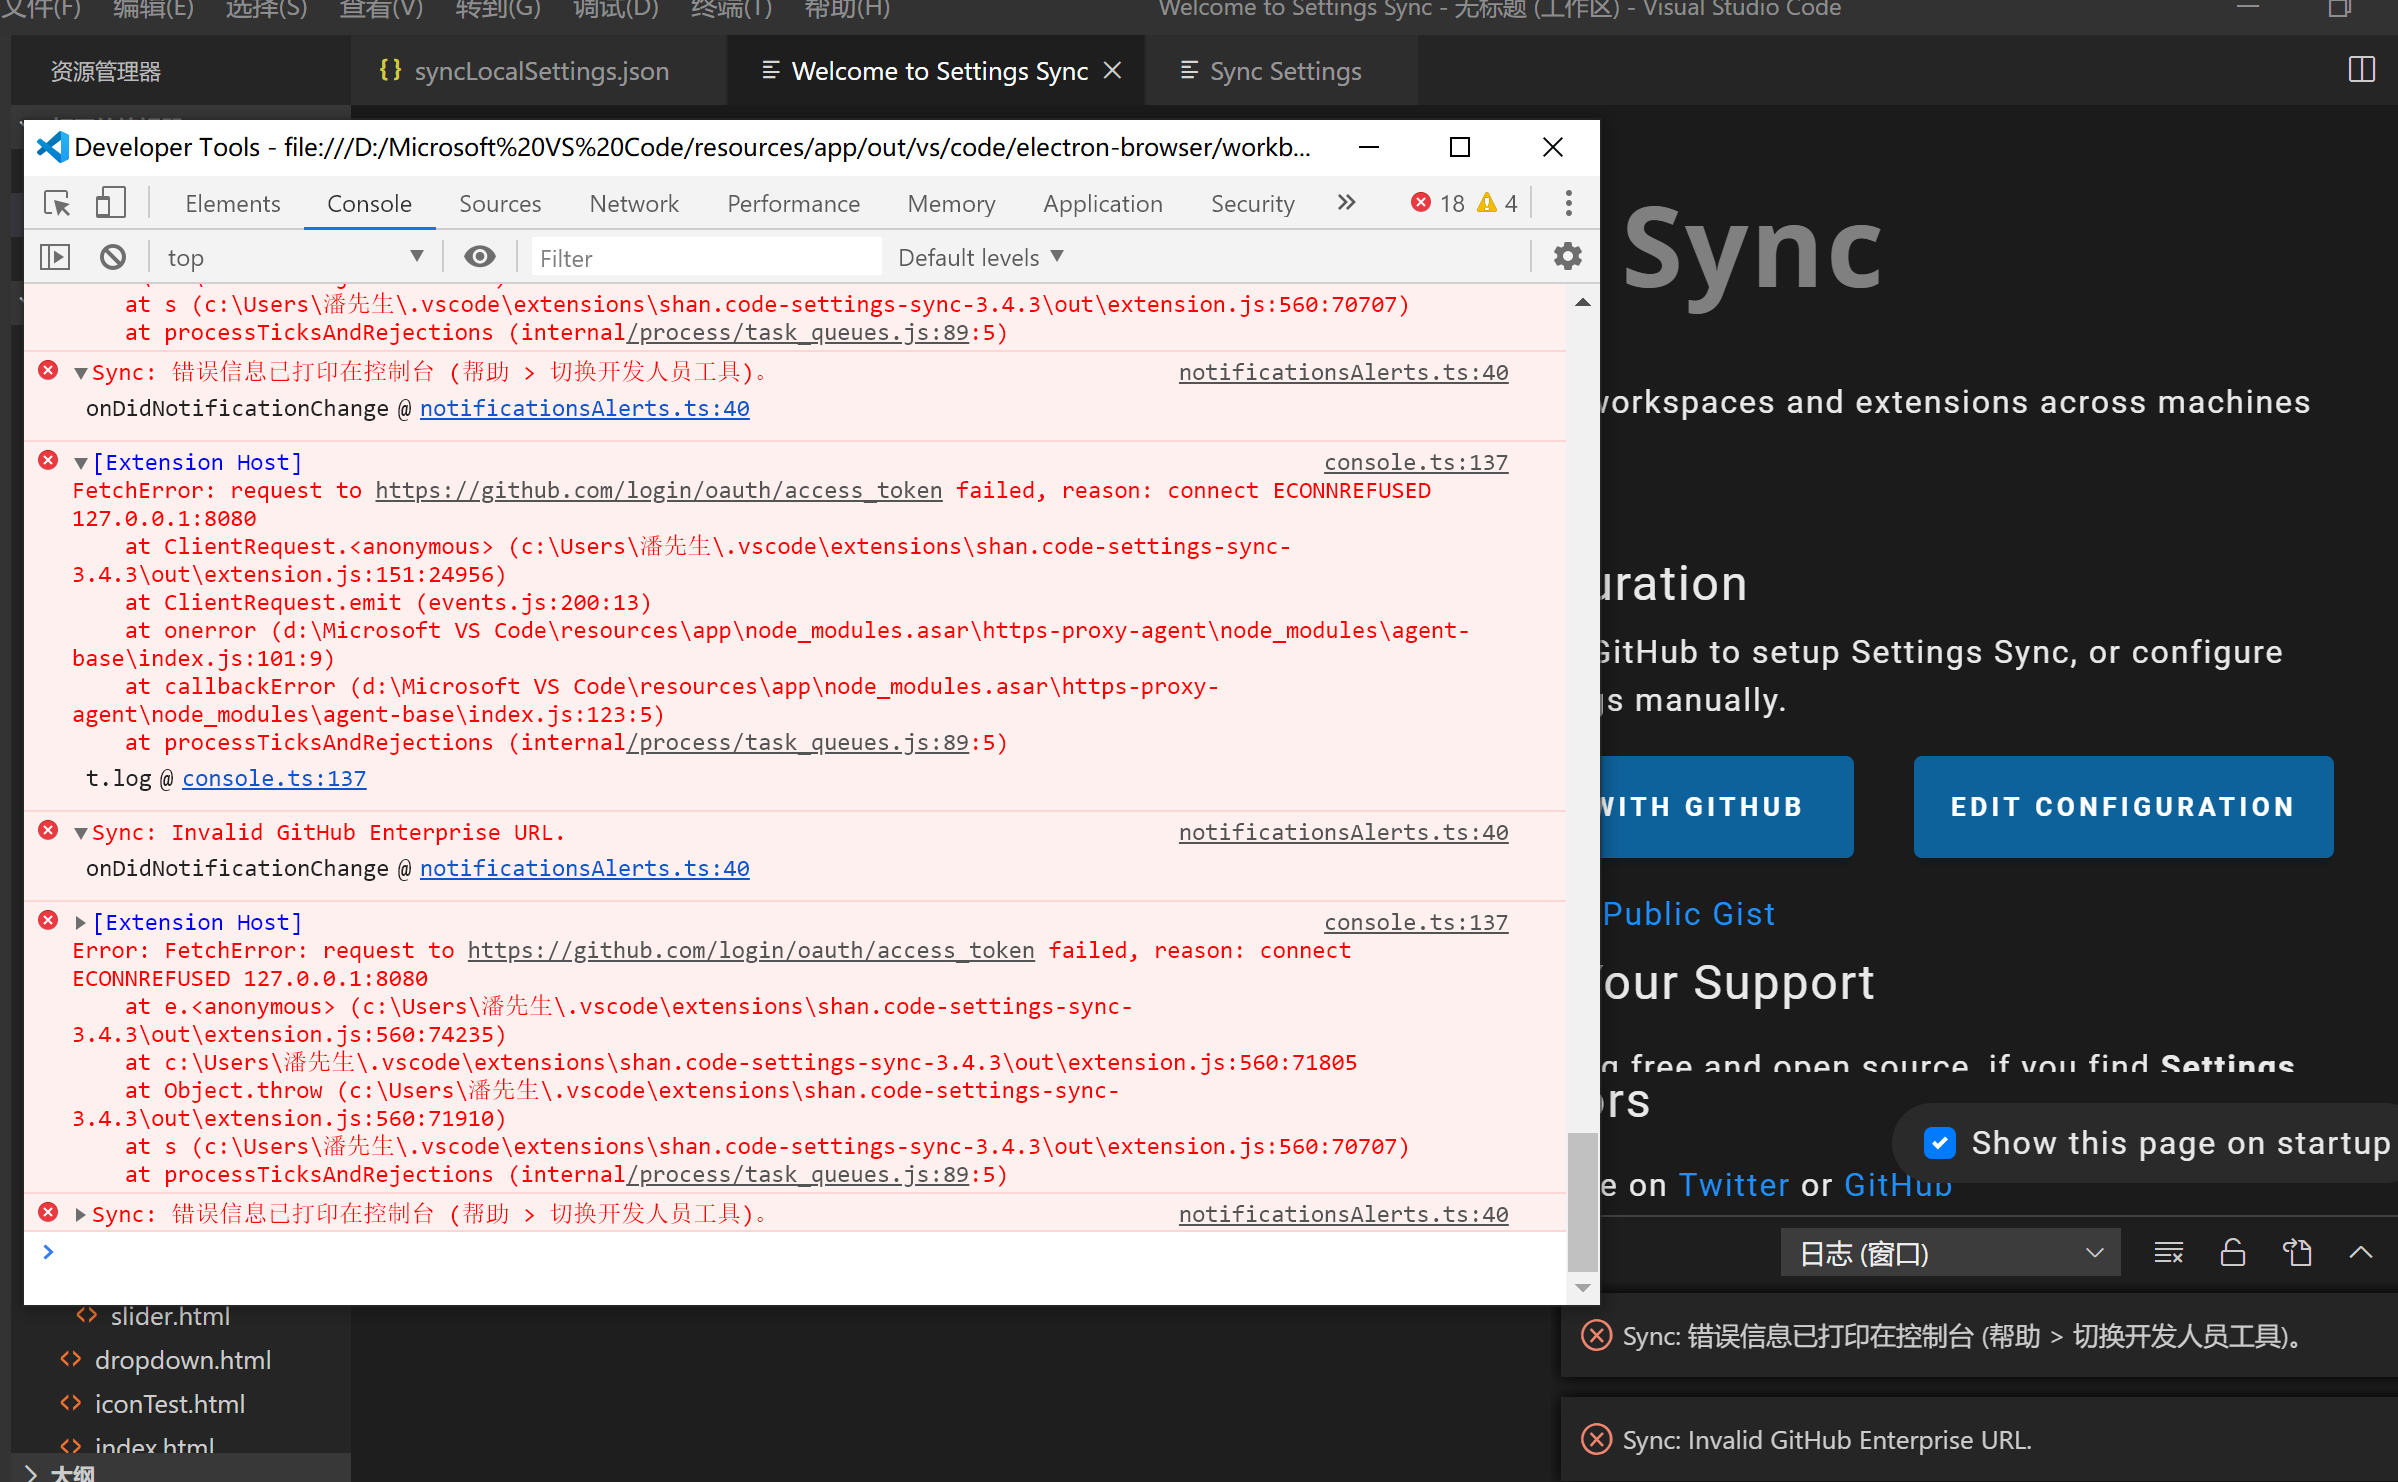Click the VS Code logo in Developer Tools title bar
Image resolution: width=2398 pixels, height=1482 pixels.
tap(52, 147)
